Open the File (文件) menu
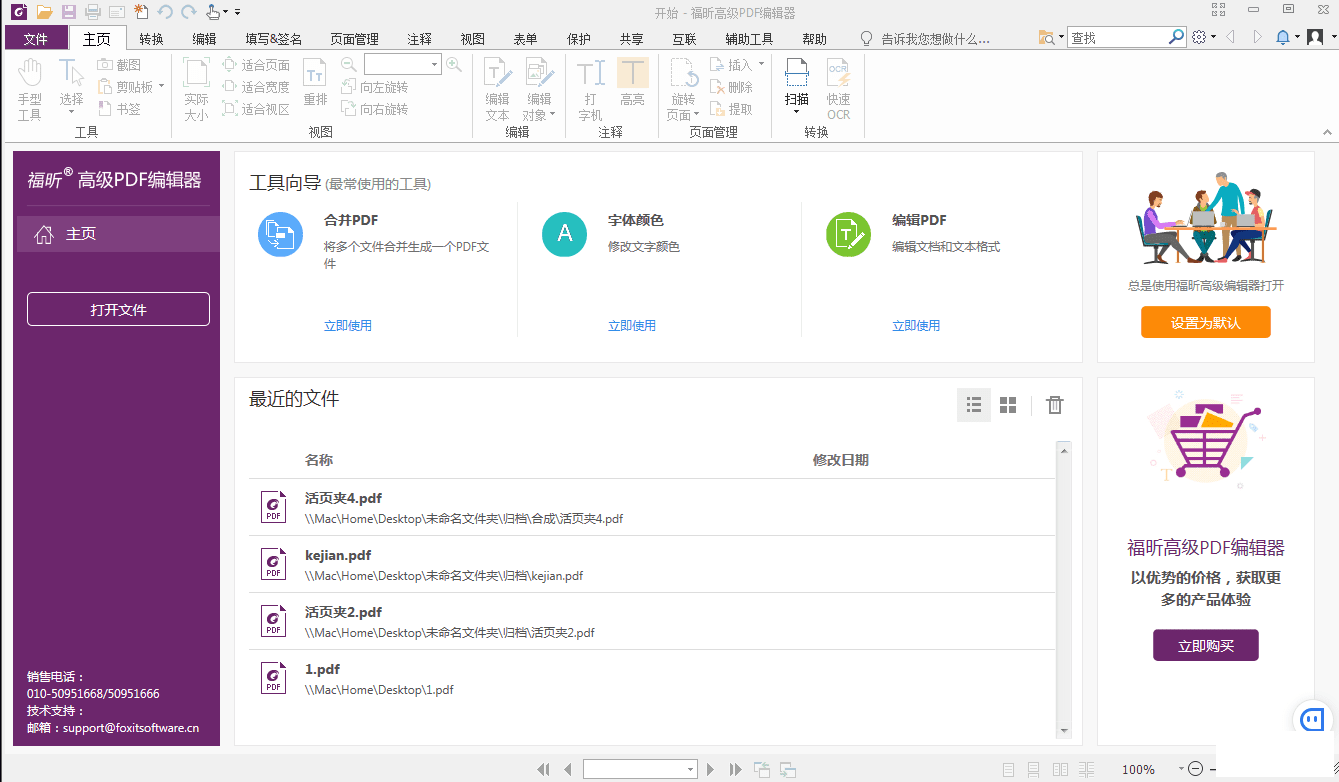Image resolution: width=1339 pixels, height=782 pixels. pyautogui.click(x=36, y=39)
